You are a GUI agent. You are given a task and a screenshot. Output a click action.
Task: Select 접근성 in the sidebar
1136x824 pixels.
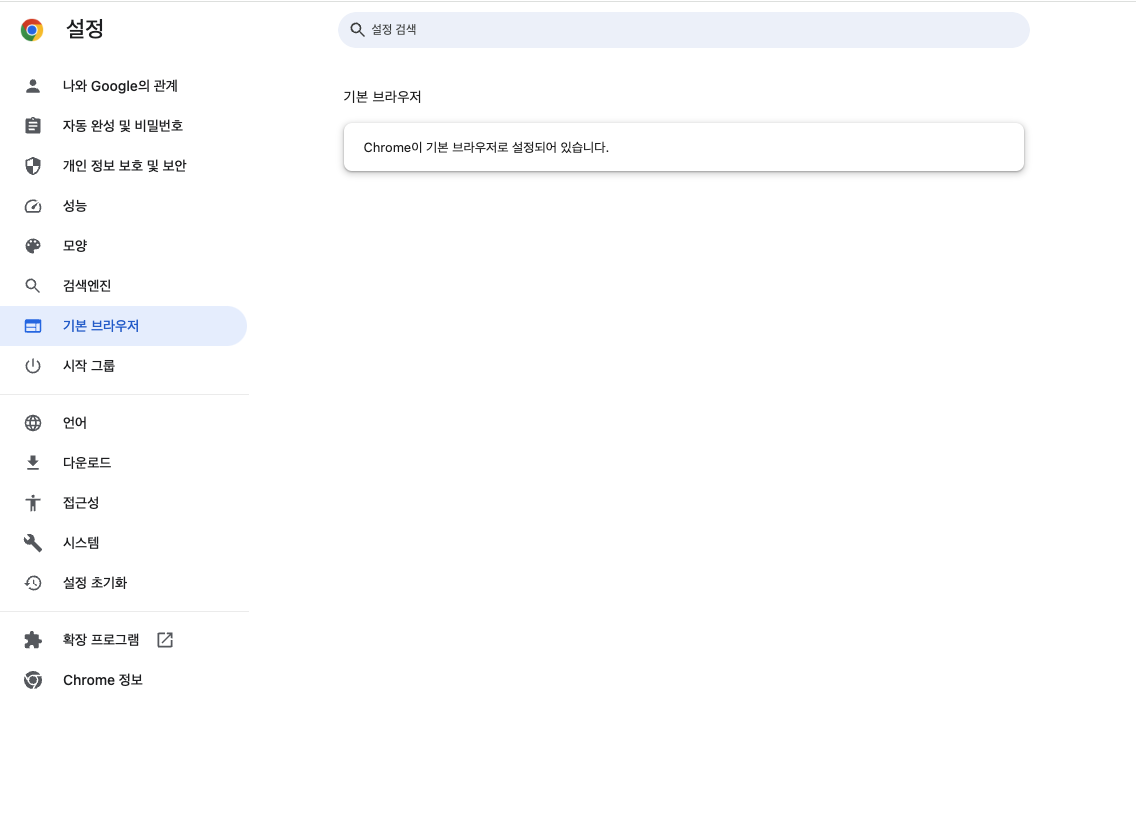pos(123,502)
